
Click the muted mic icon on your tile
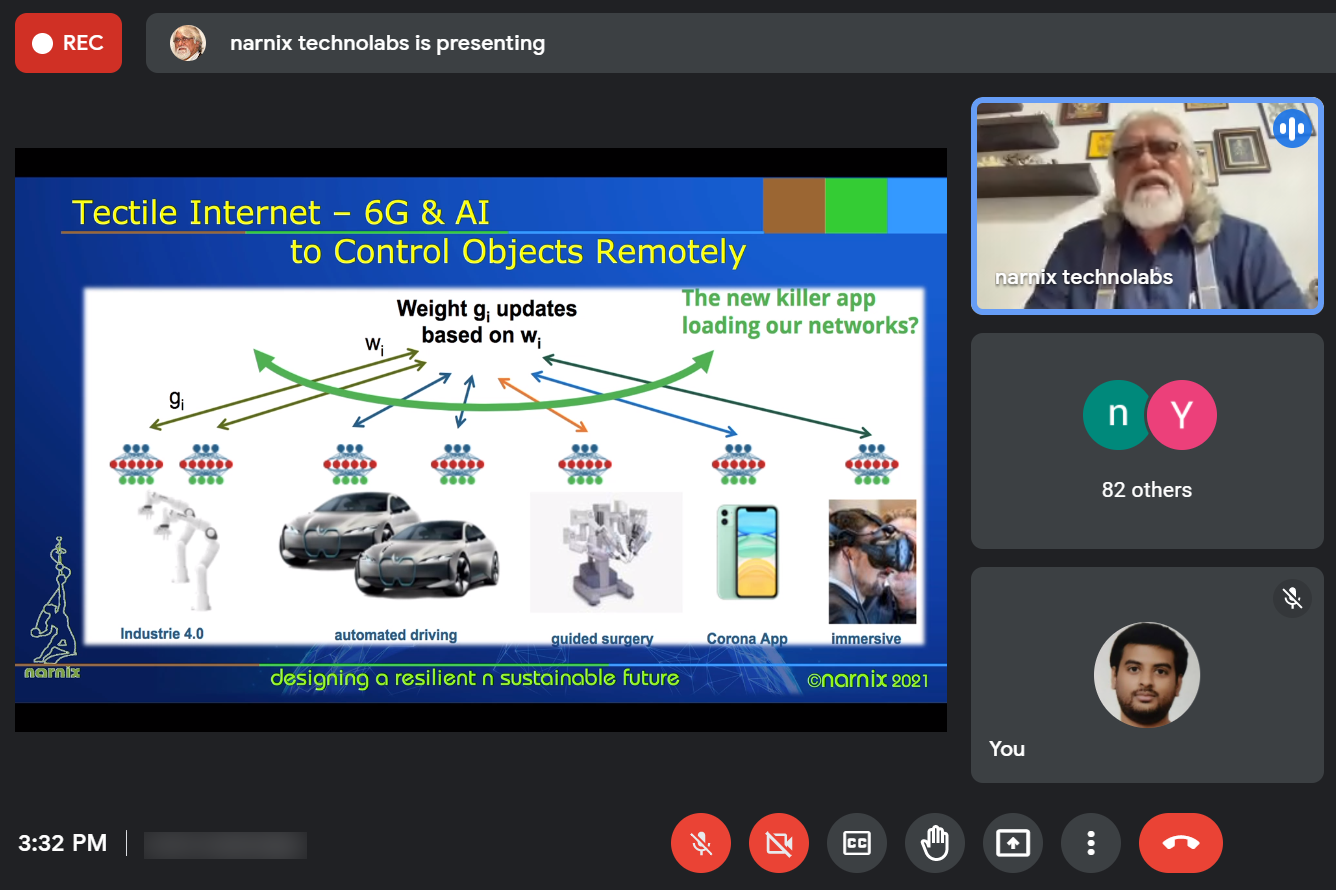pos(1292,599)
